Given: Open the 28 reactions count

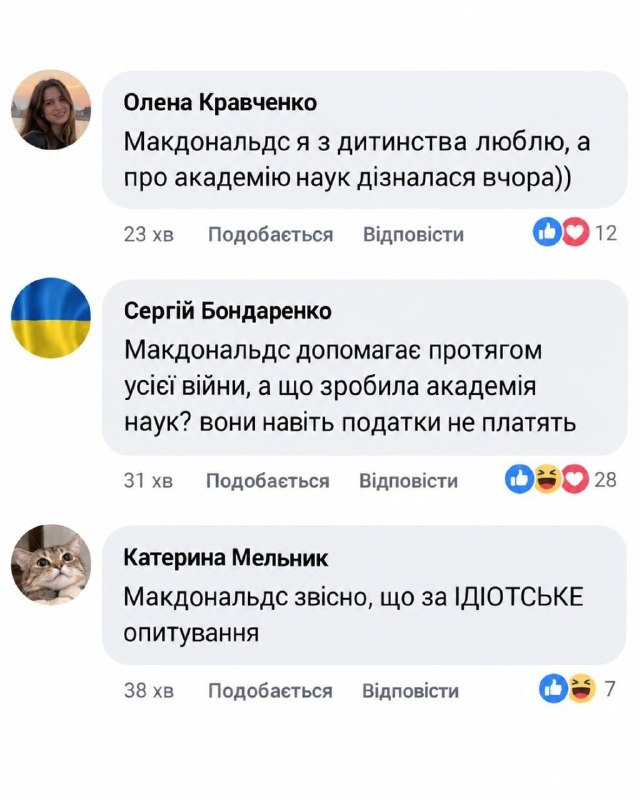Looking at the screenshot, I should pos(605,480).
